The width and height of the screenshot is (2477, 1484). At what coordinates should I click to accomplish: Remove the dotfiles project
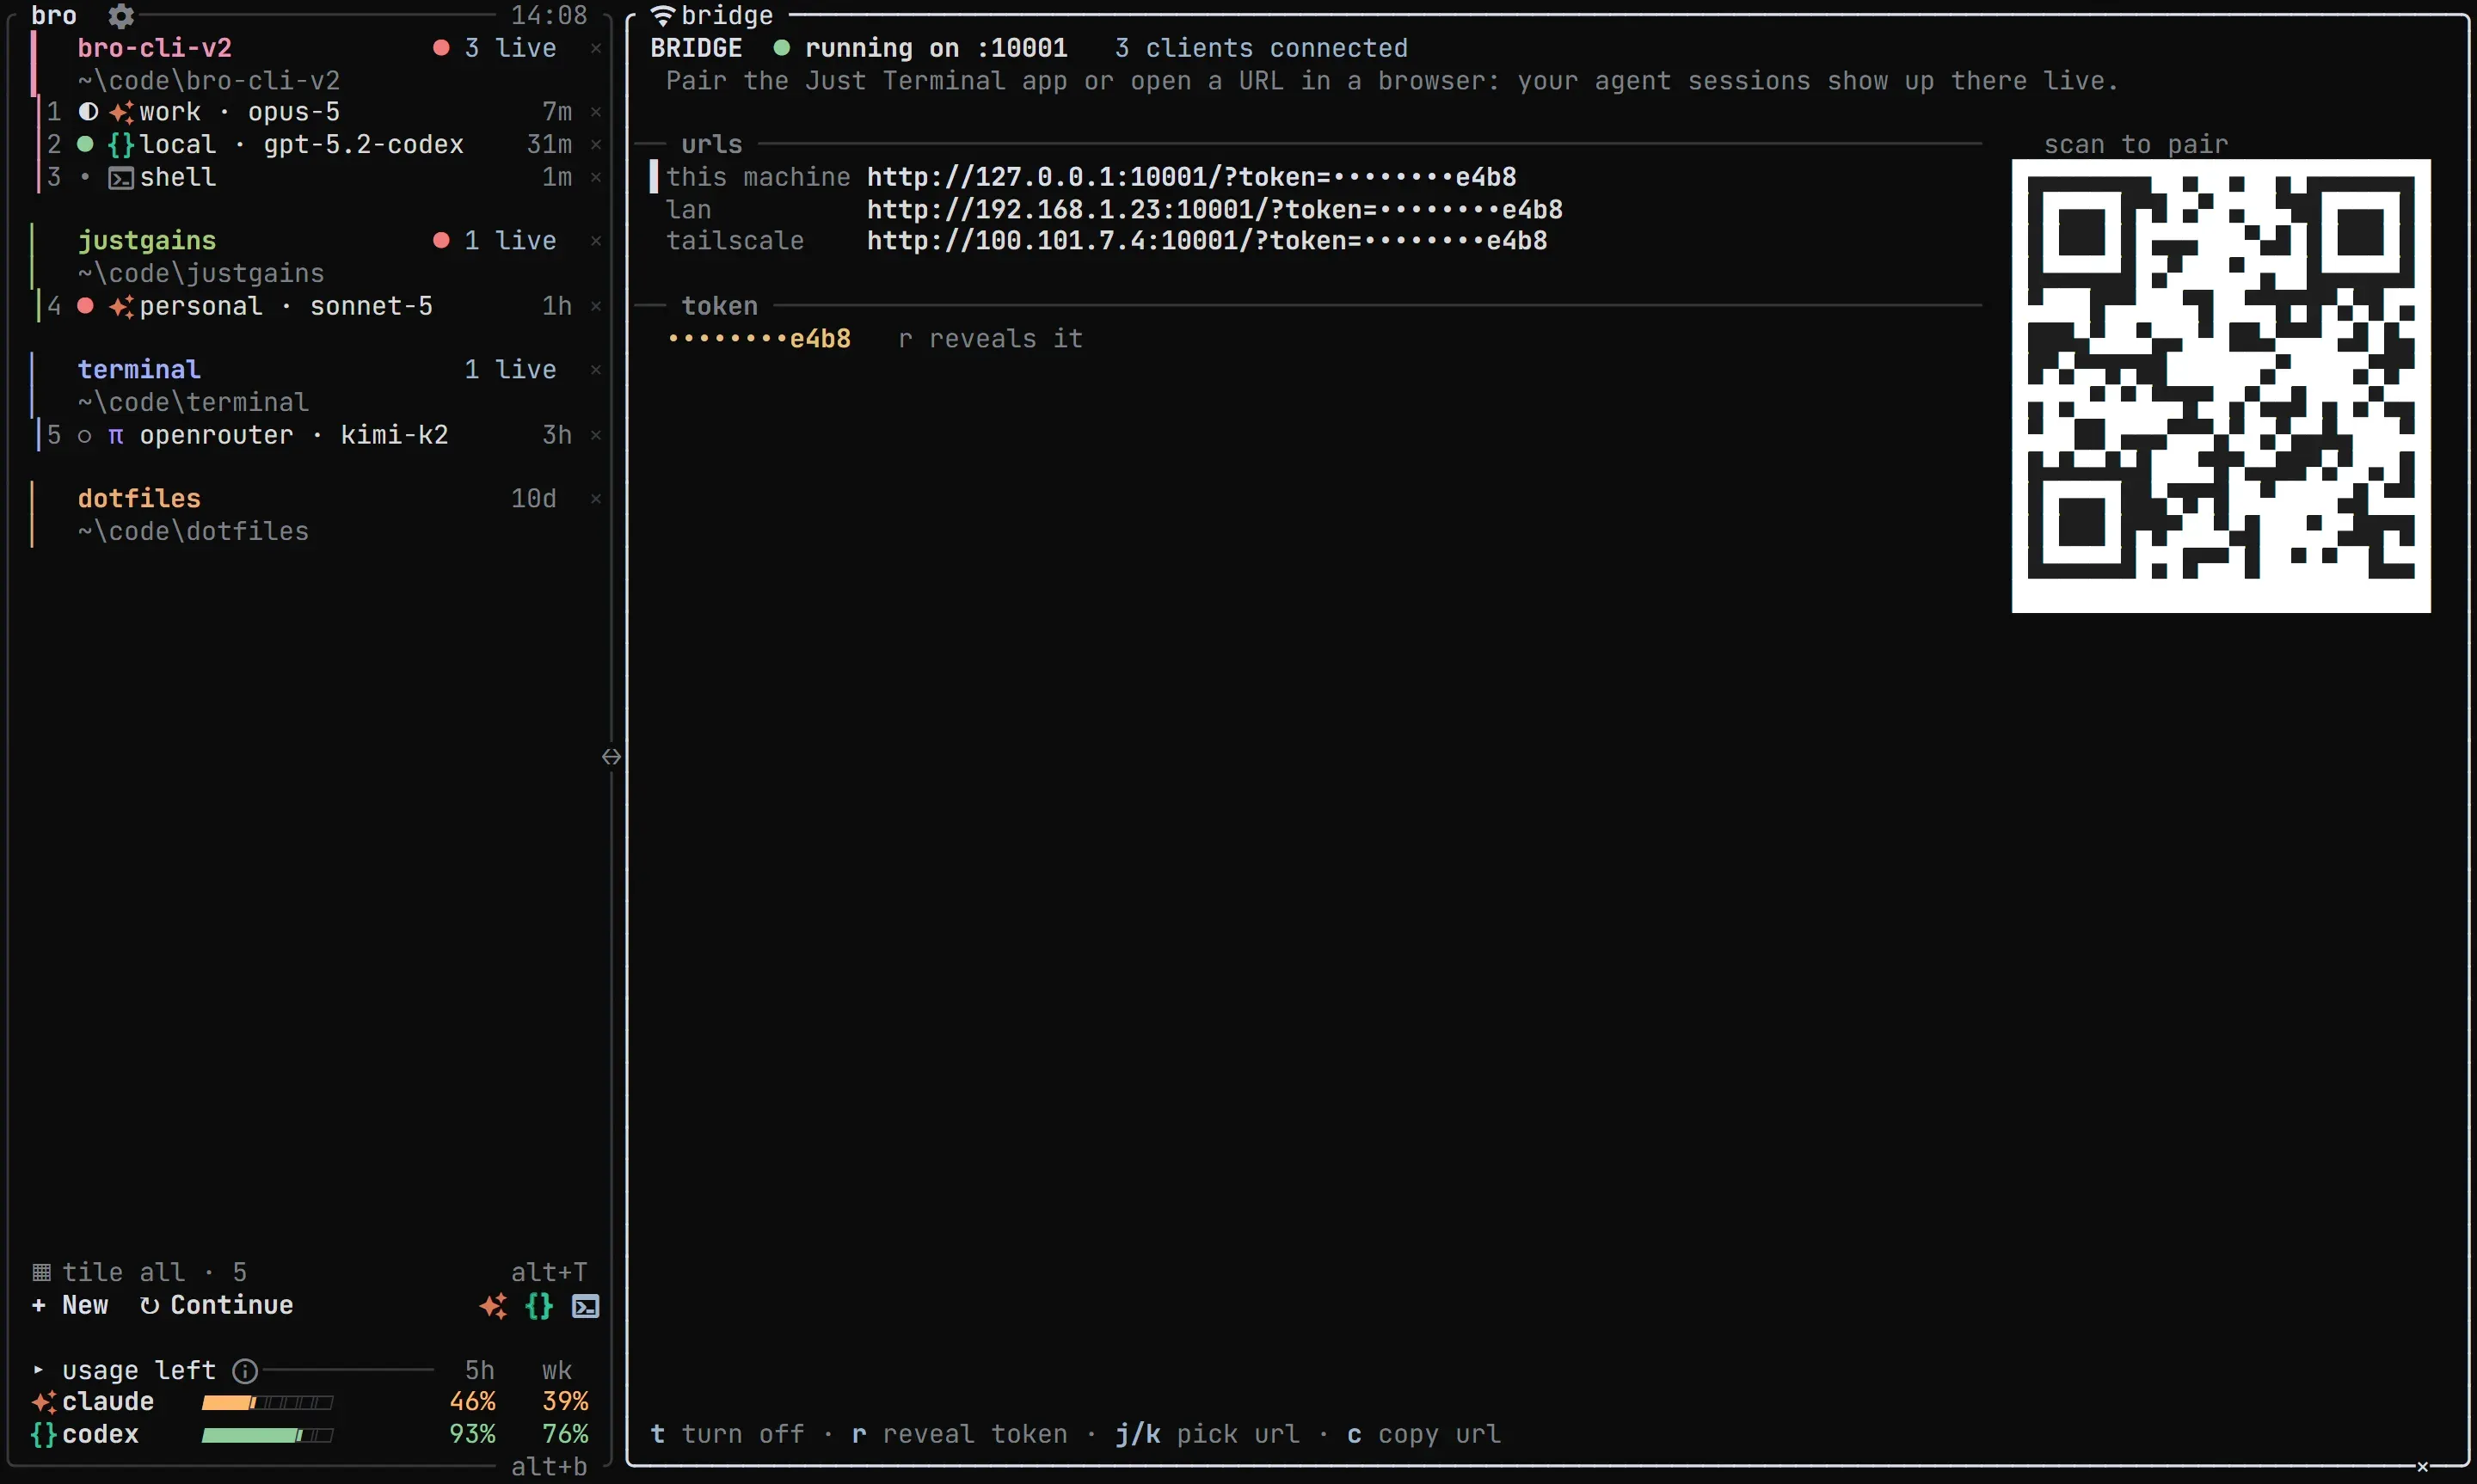tap(596, 499)
